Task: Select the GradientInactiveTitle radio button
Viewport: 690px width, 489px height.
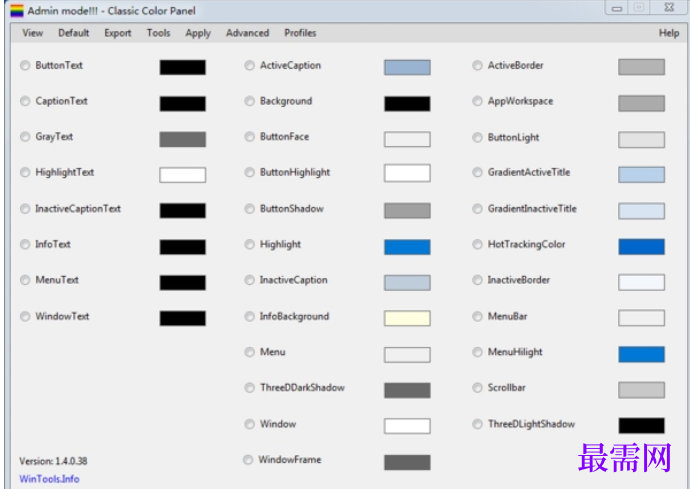Action: 477,209
